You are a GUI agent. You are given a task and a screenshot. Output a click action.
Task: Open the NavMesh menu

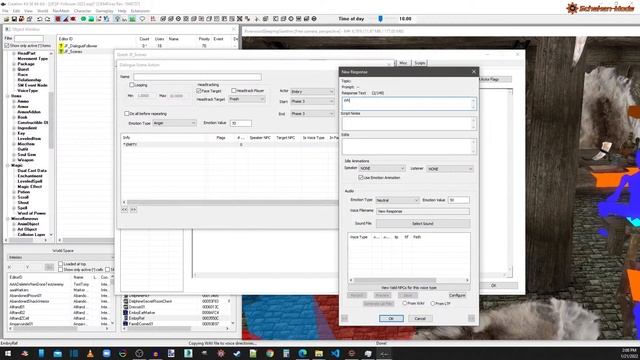click(x=61, y=11)
